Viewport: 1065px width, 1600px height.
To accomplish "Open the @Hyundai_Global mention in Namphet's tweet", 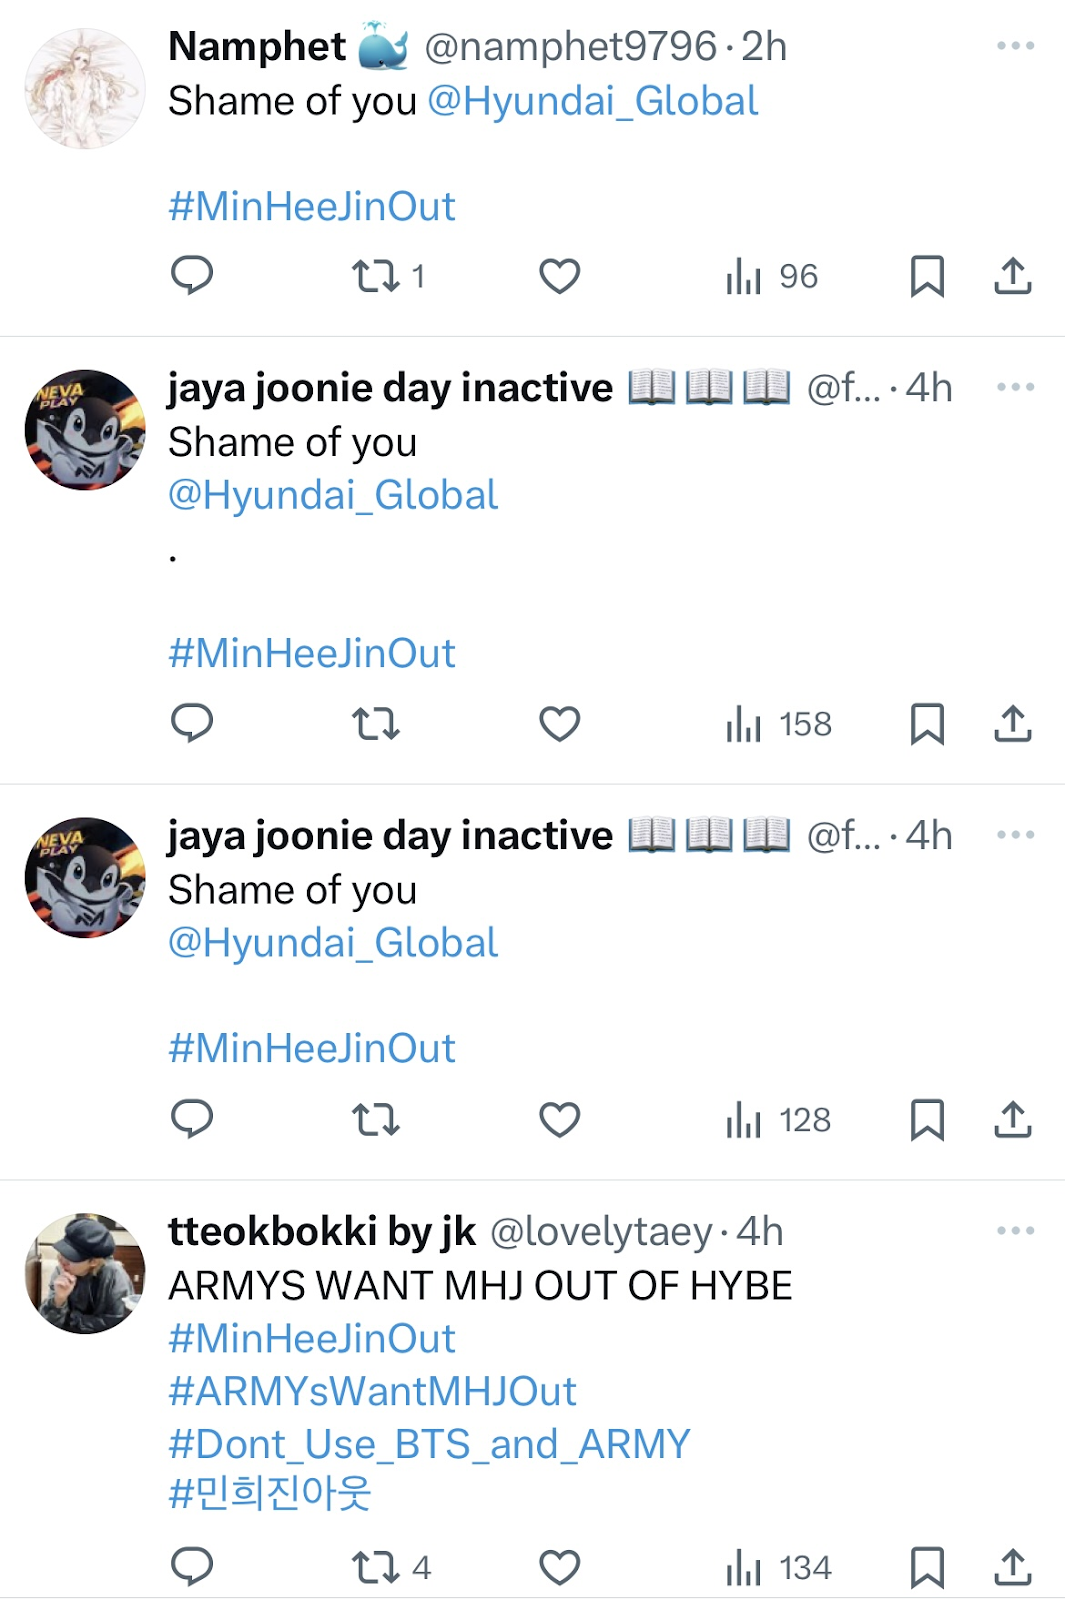I will click(593, 101).
